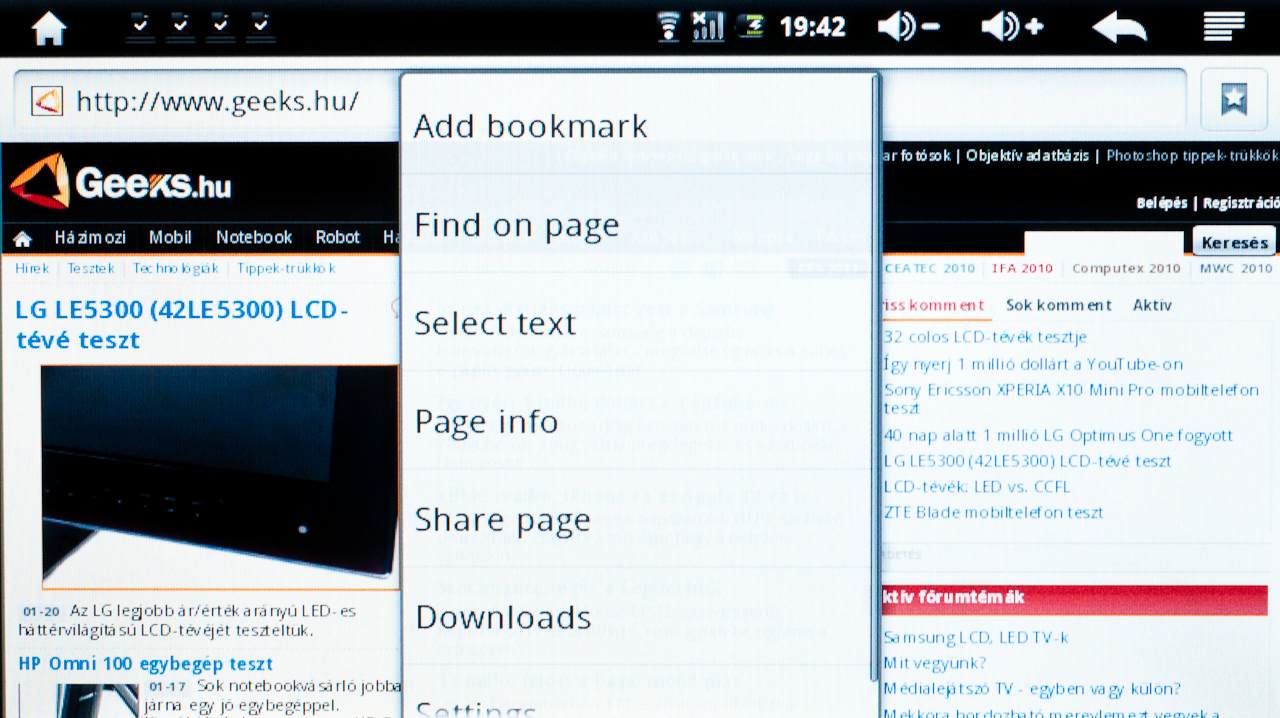The width and height of the screenshot is (1280, 718).
Task: Open Page info from menu
Action: [x=486, y=421]
